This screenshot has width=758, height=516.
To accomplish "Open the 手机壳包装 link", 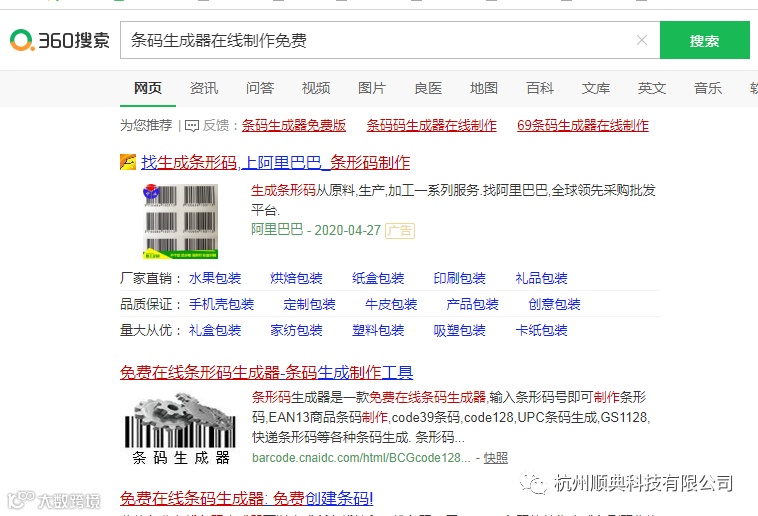I will 221,304.
